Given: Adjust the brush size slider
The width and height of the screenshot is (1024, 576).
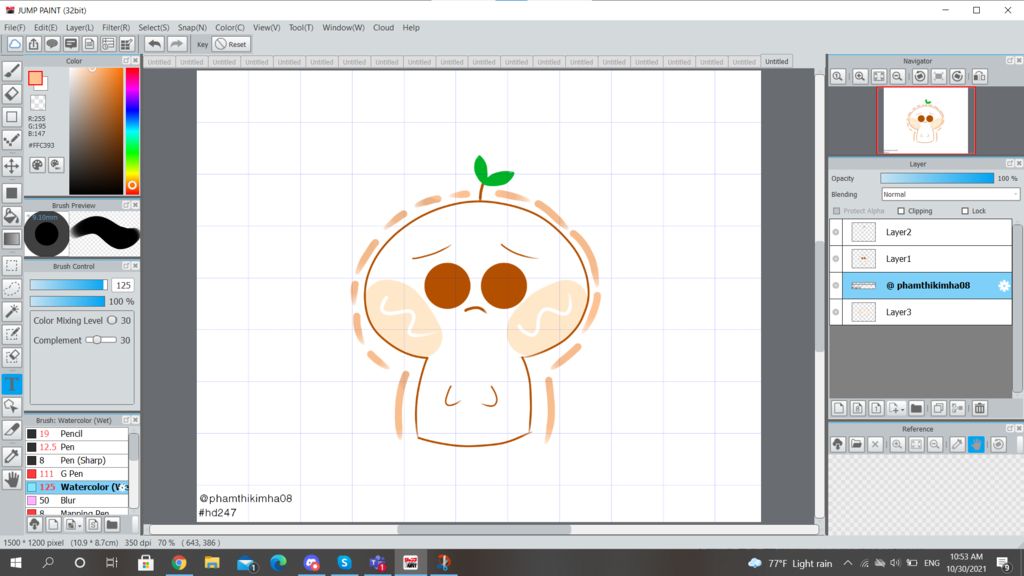Looking at the screenshot, I should (x=69, y=285).
